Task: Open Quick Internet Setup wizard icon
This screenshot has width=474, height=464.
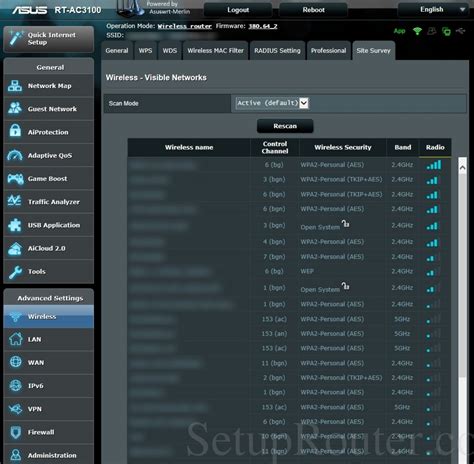Action: tap(16, 38)
